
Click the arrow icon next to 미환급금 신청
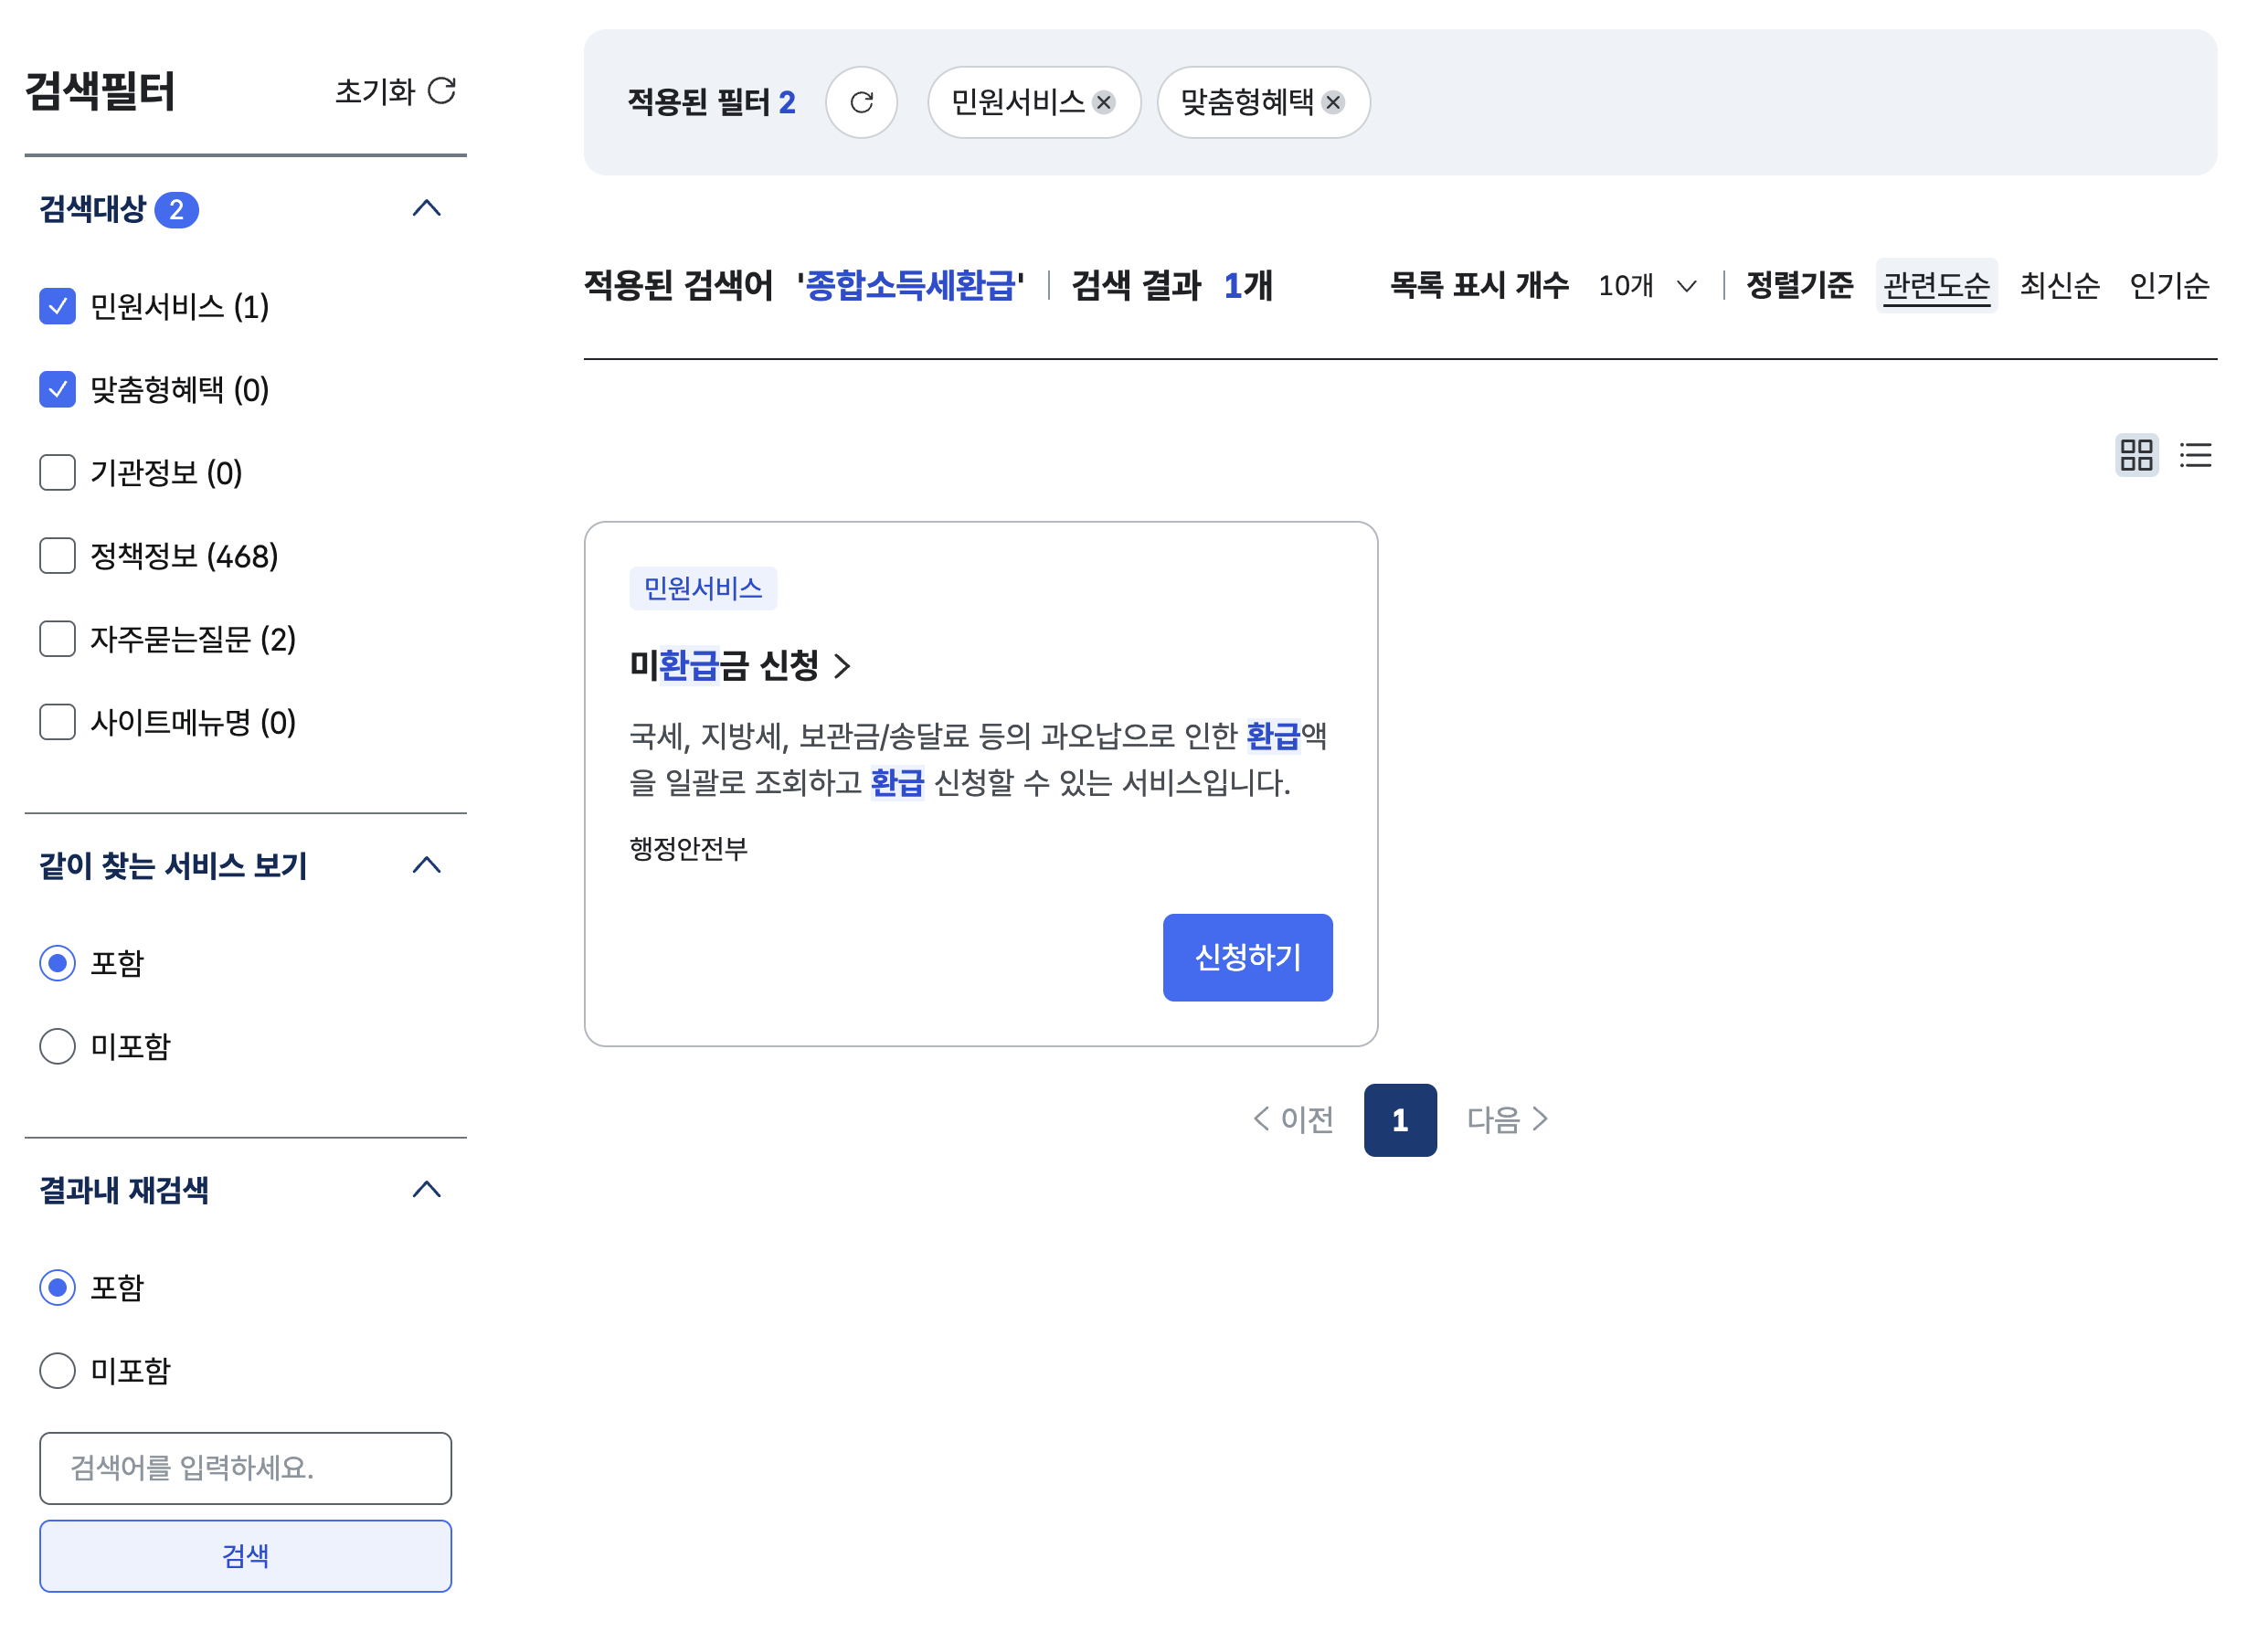843,666
